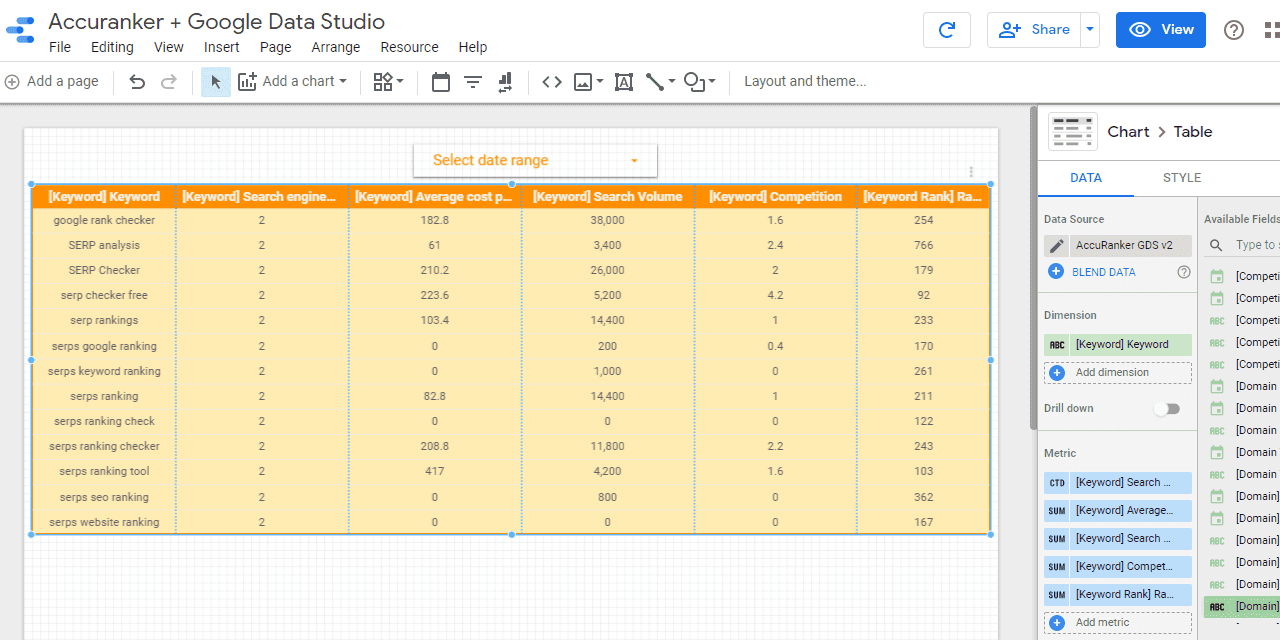Insert a data control icon

tap(505, 82)
